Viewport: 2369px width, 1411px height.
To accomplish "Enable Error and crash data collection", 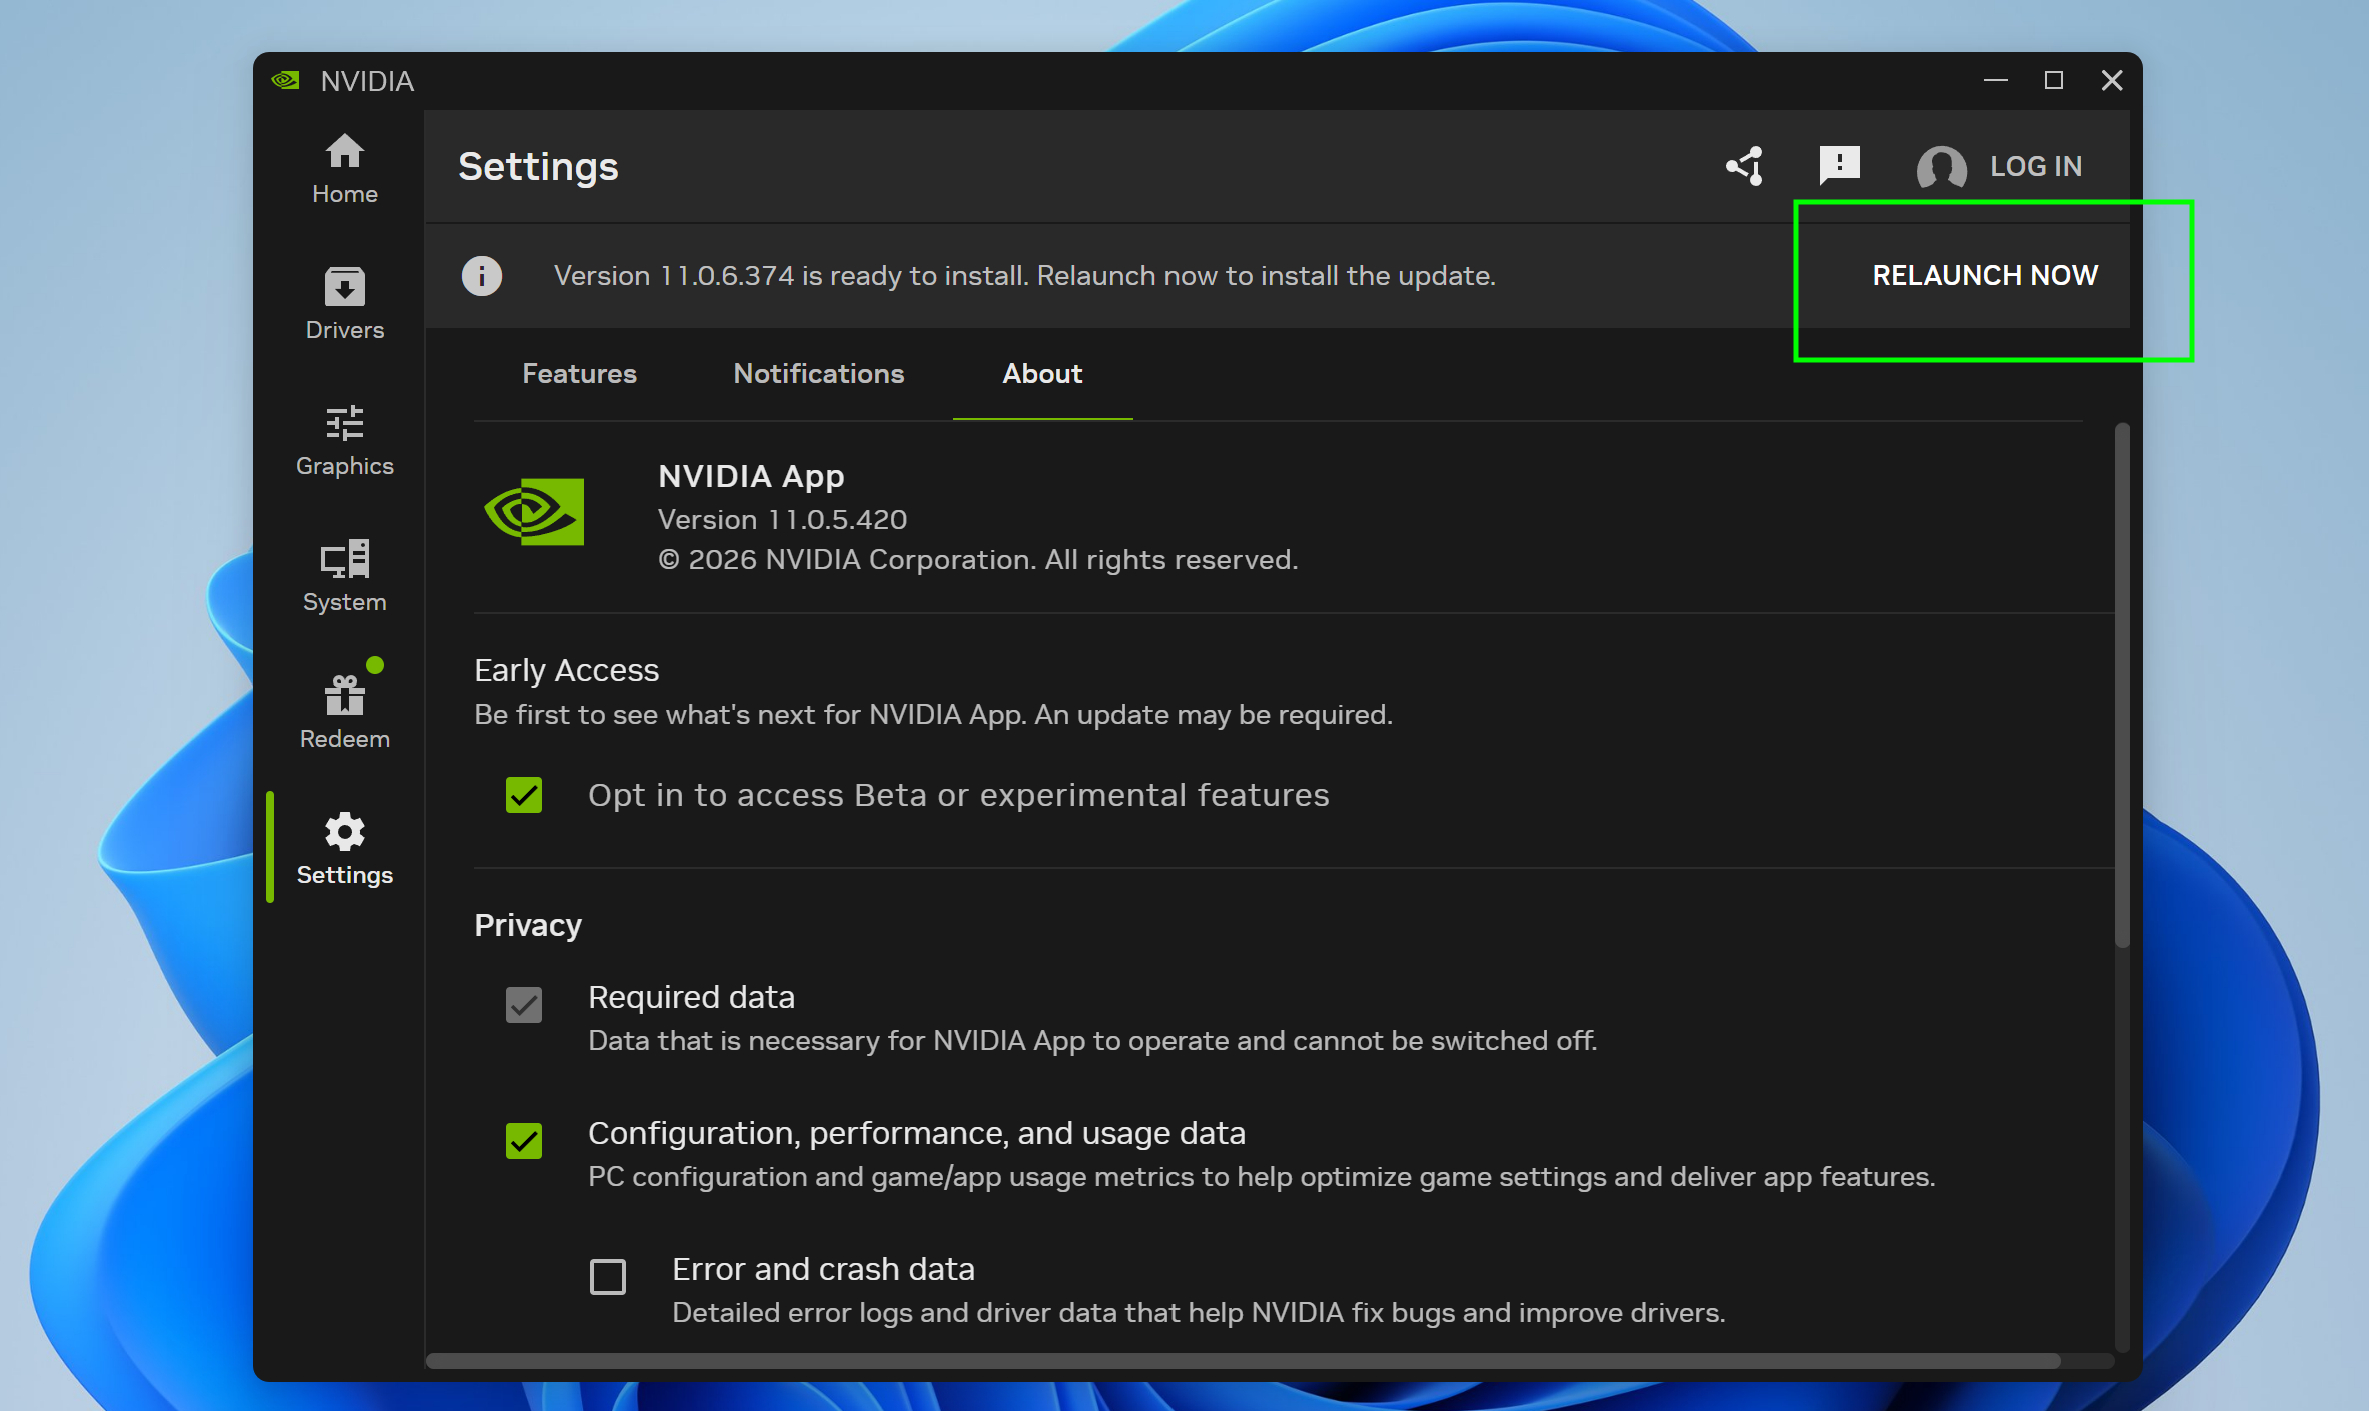I will [607, 1276].
